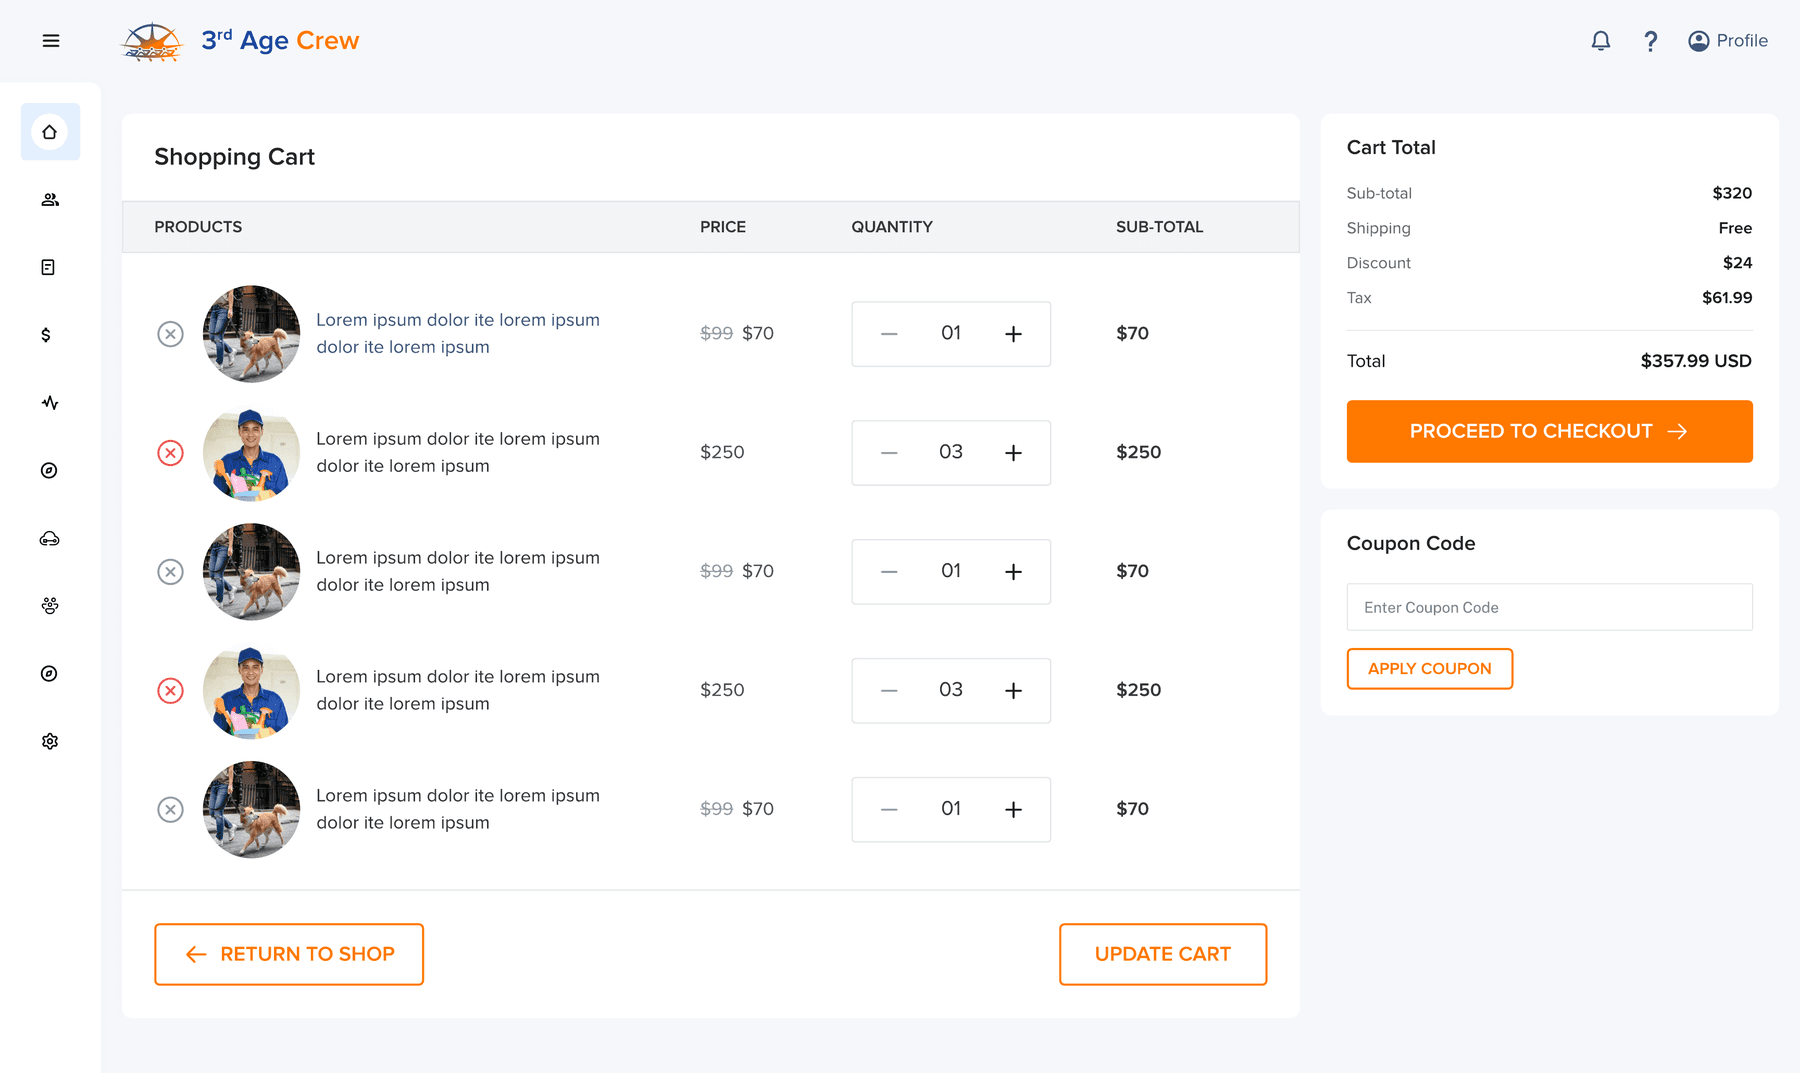Click the Shopping Cart heading
The width and height of the screenshot is (1800, 1073).
(234, 157)
